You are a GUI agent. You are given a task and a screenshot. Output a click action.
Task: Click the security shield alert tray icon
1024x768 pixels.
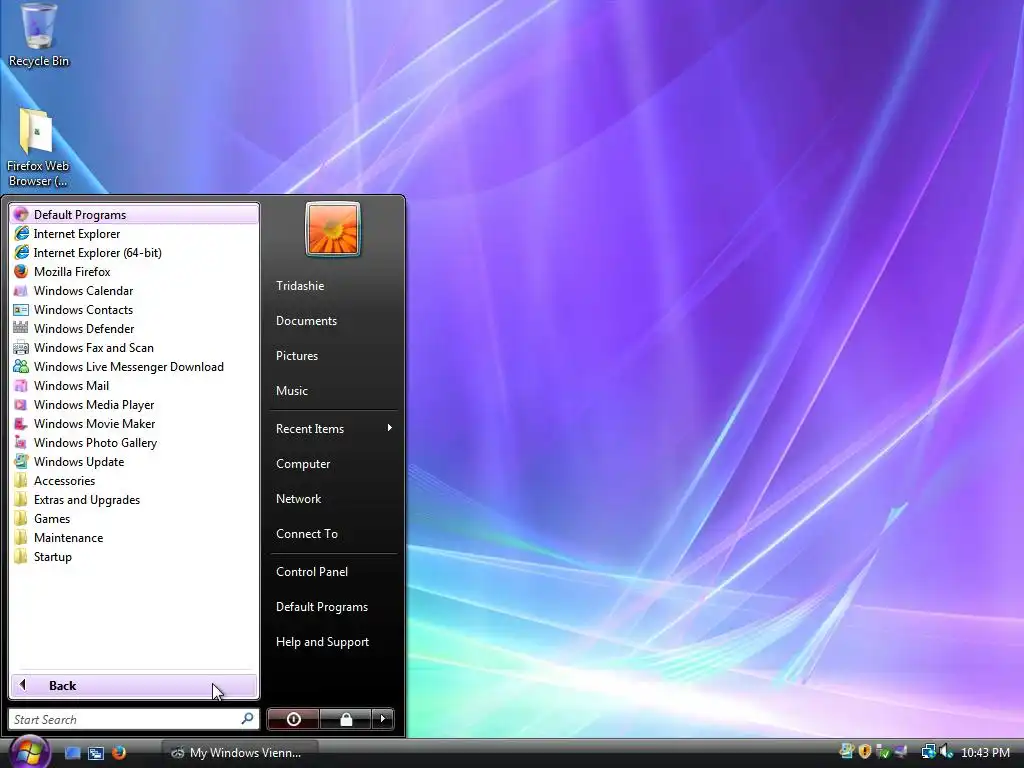click(x=865, y=752)
